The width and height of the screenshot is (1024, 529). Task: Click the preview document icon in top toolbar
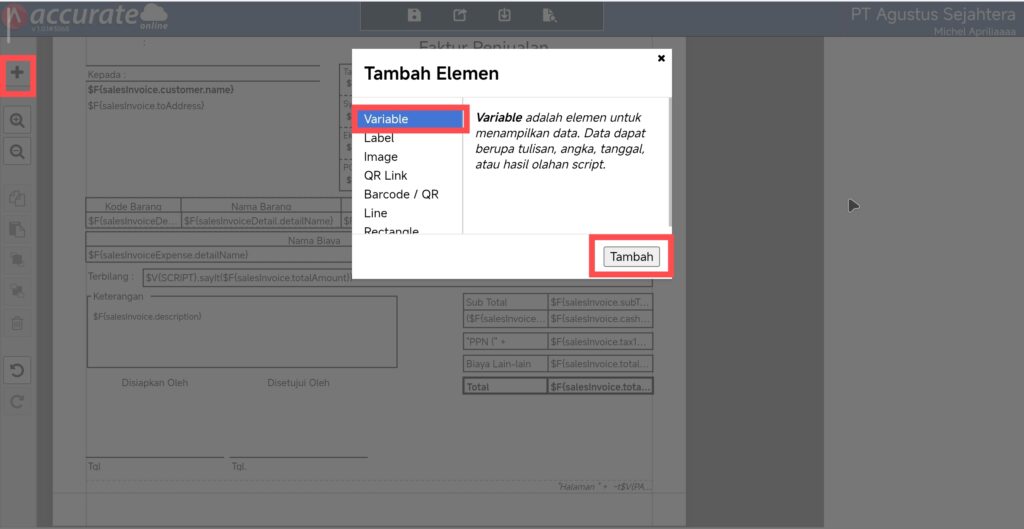(549, 16)
